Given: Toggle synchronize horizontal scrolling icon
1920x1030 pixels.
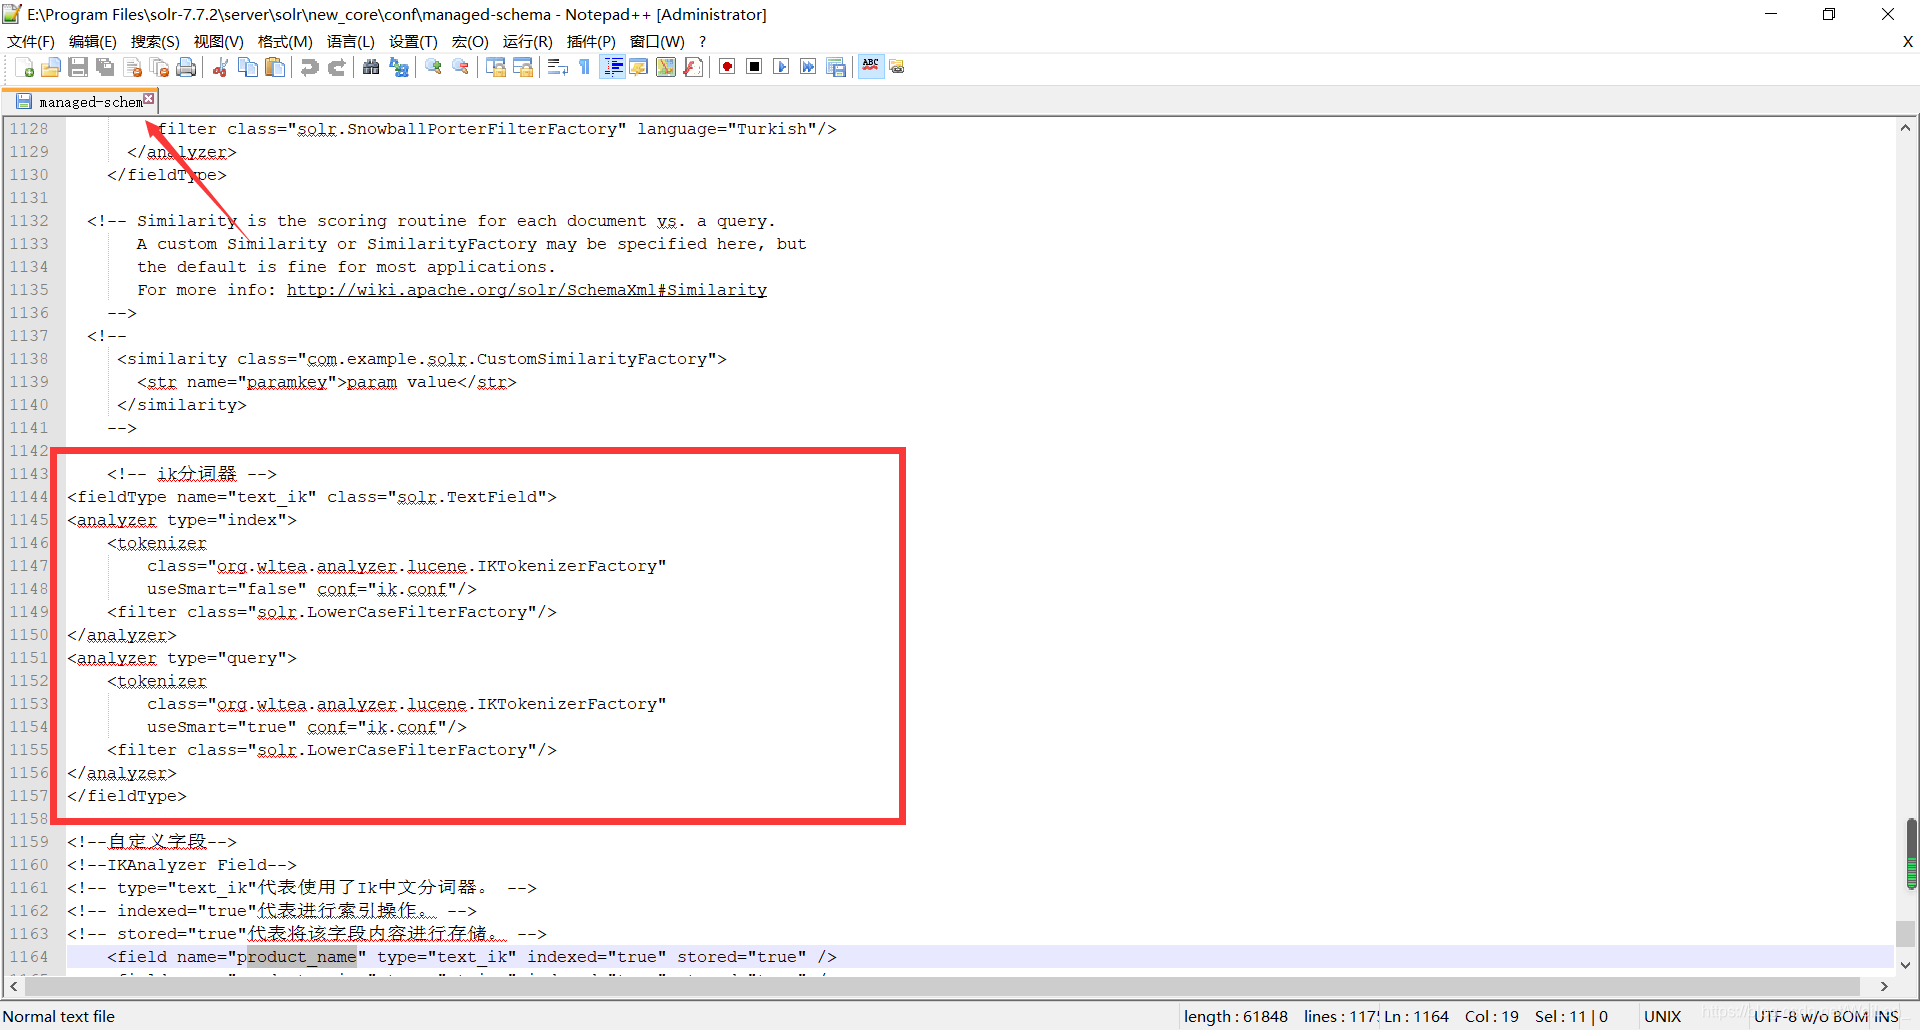Looking at the screenshot, I should pos(523,67).
